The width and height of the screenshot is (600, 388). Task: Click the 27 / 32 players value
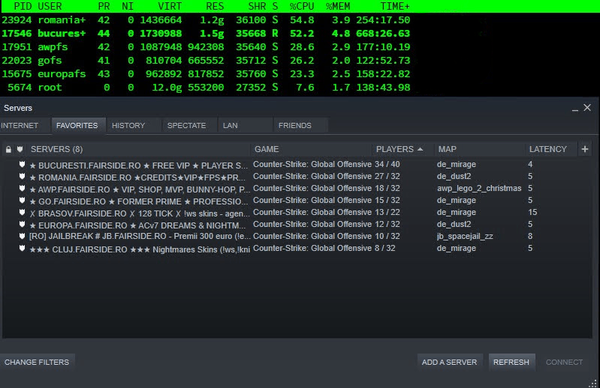coord(387,176)
